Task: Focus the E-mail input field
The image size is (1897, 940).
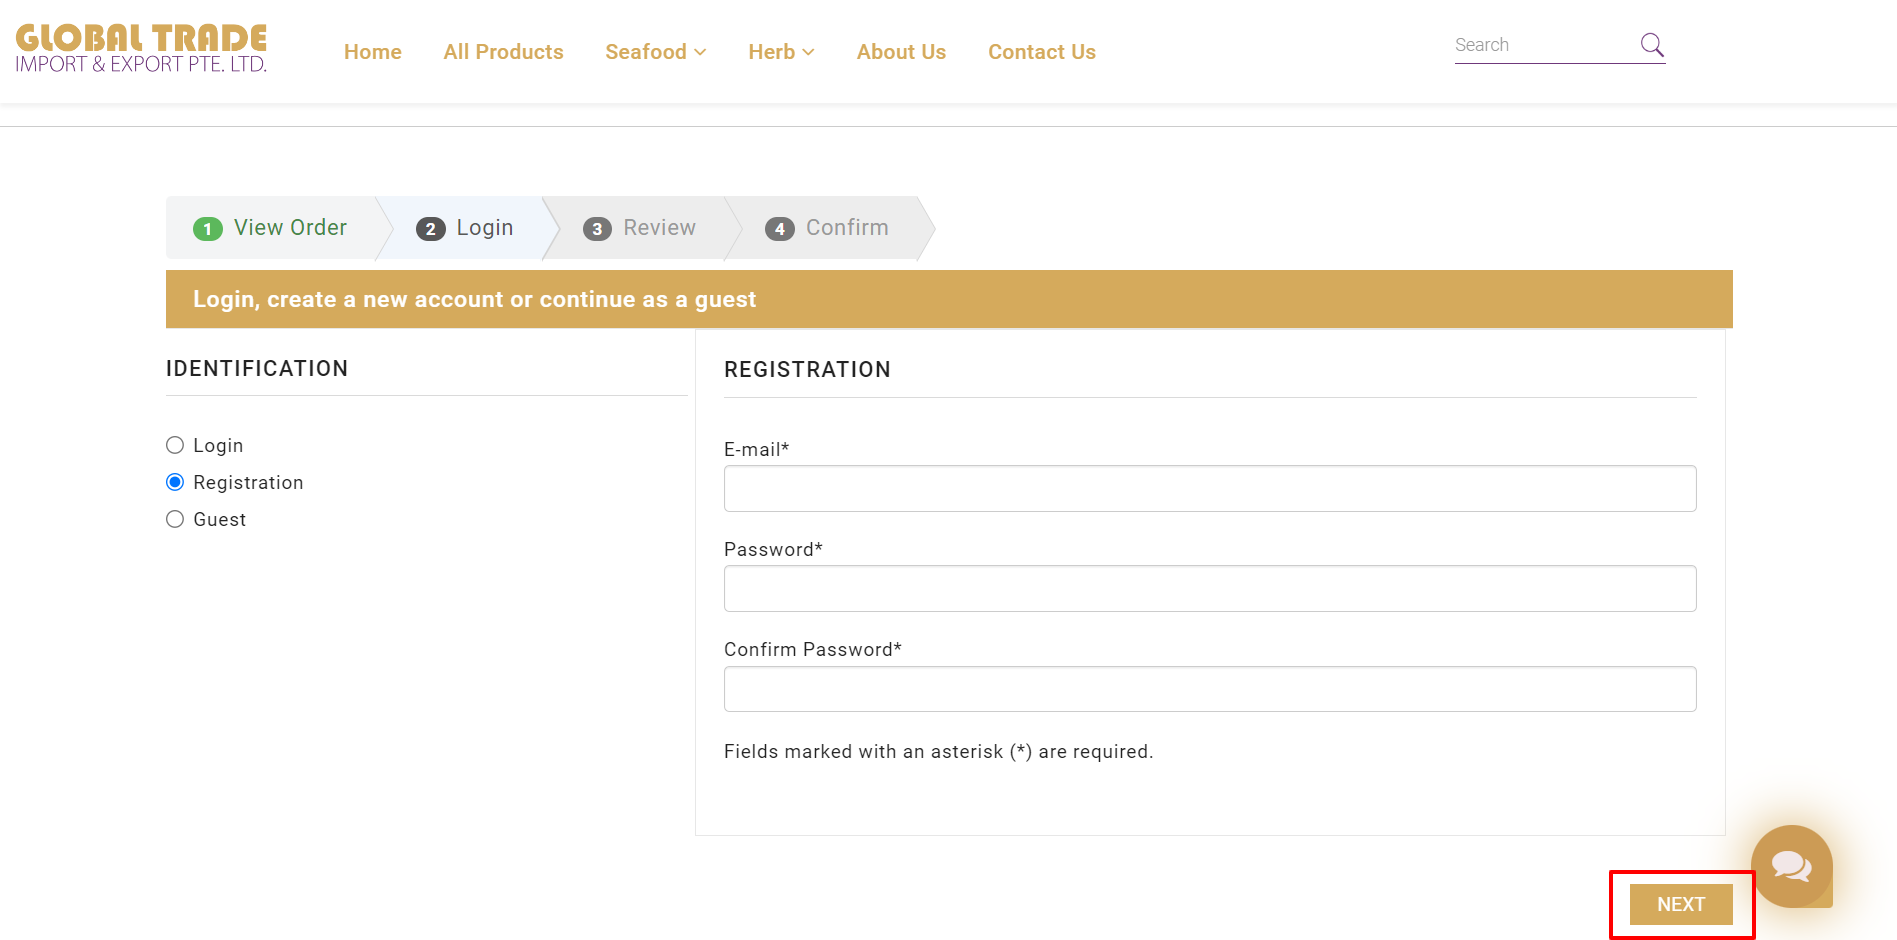Action: [x=1209, y=488]
